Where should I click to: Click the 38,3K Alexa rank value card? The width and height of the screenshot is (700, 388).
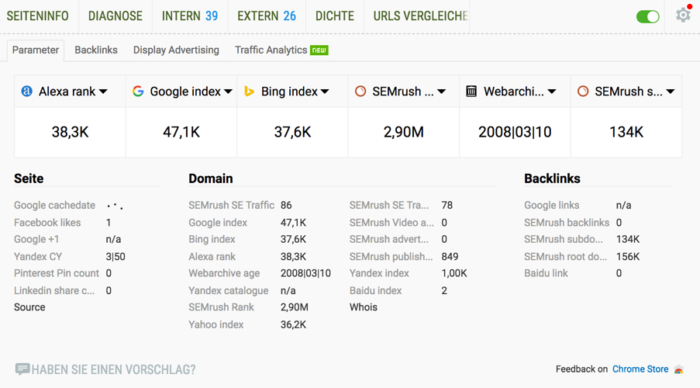click(x=70, y=132)
